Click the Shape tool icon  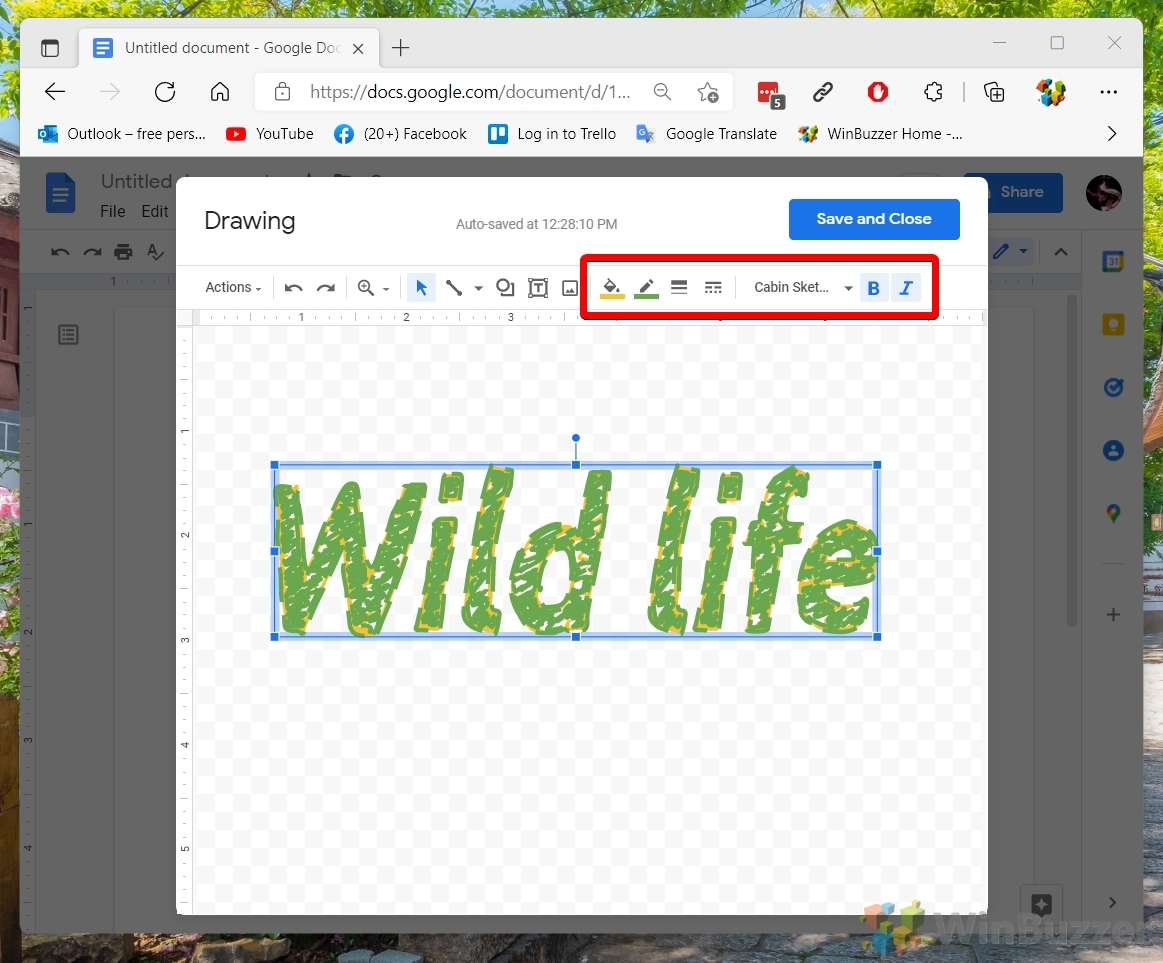505,288
